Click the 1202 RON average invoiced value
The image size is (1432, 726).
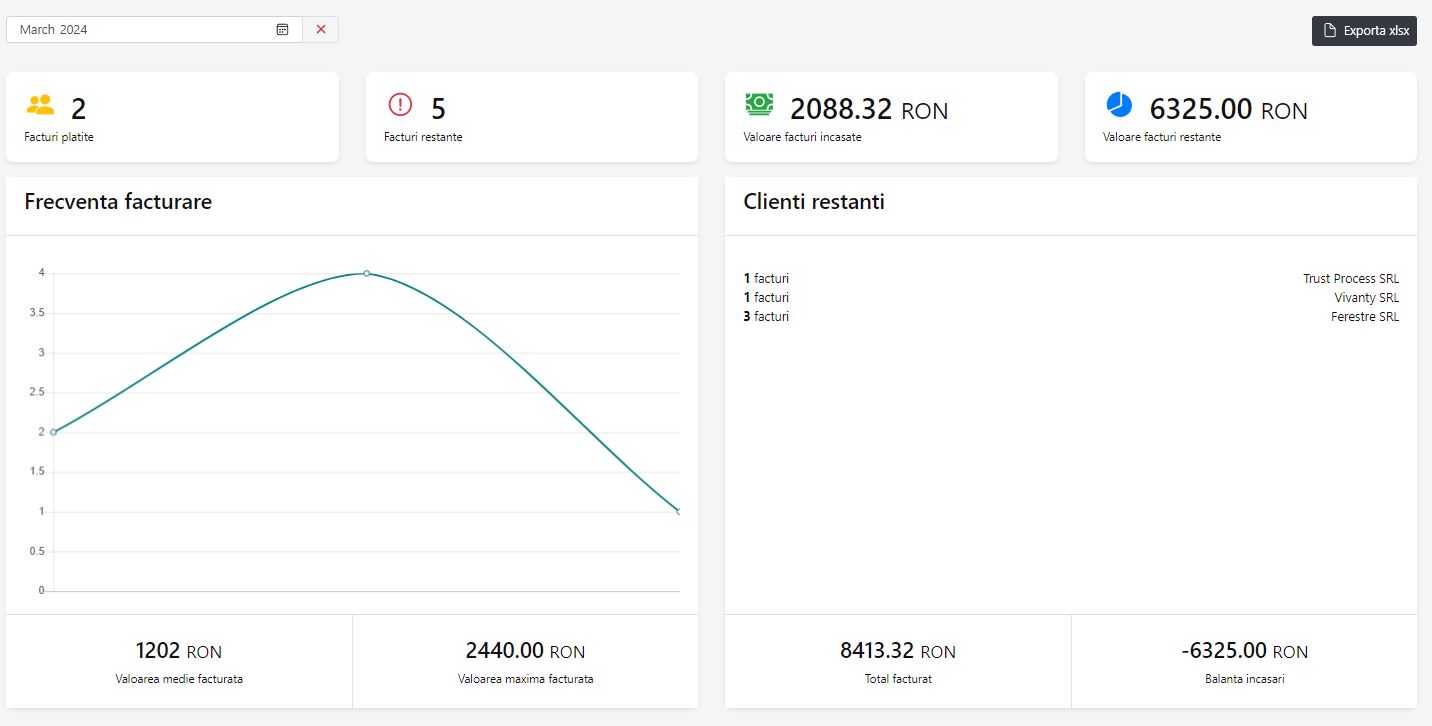tap(179, 651)
